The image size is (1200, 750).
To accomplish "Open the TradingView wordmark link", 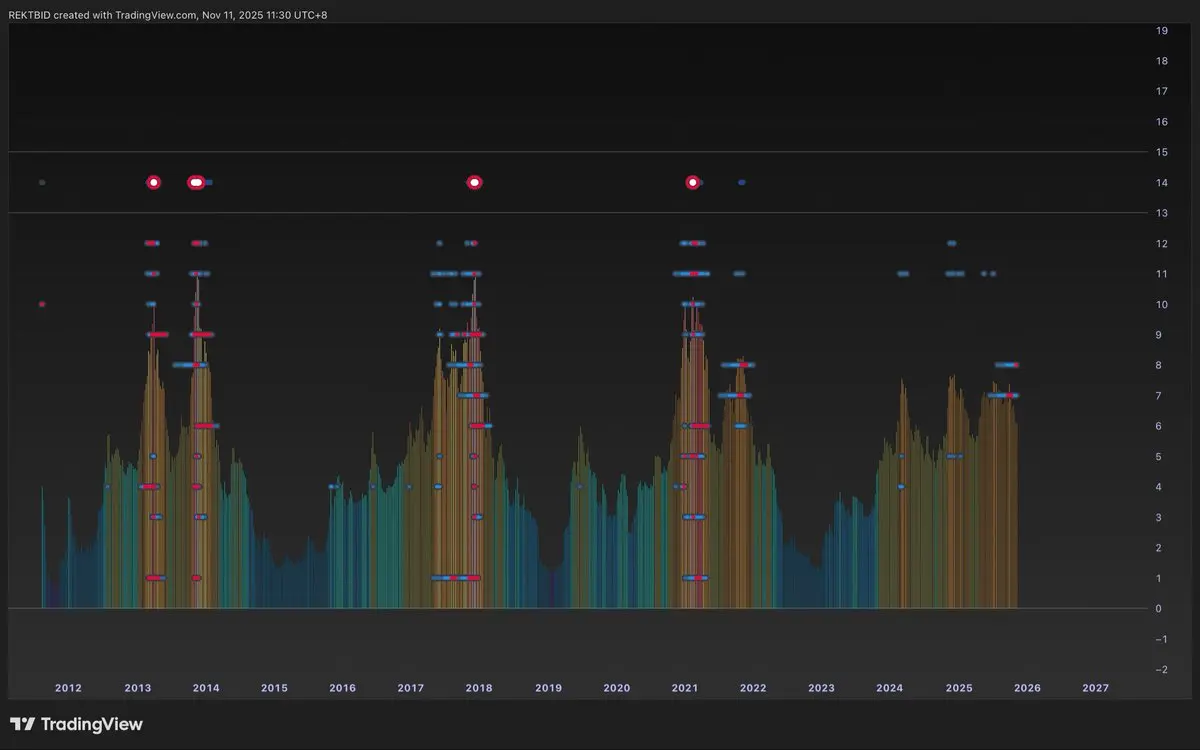I will tap(92, 724).
